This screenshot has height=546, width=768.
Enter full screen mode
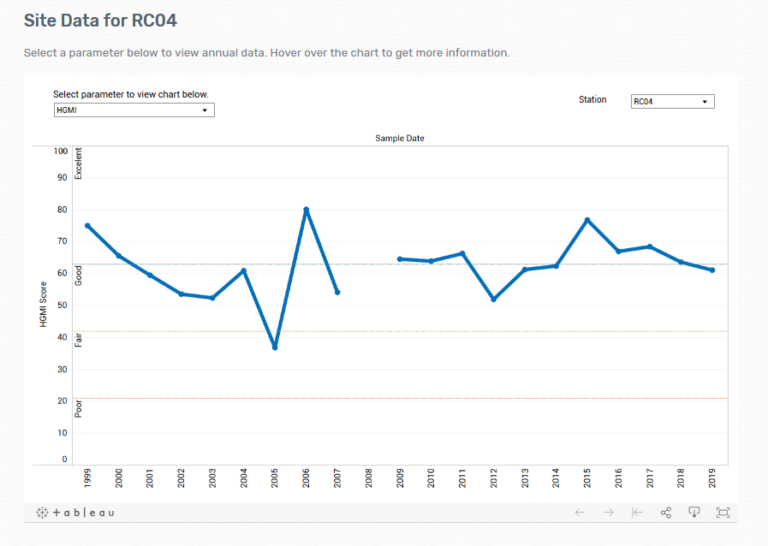(x=722, y=513)
